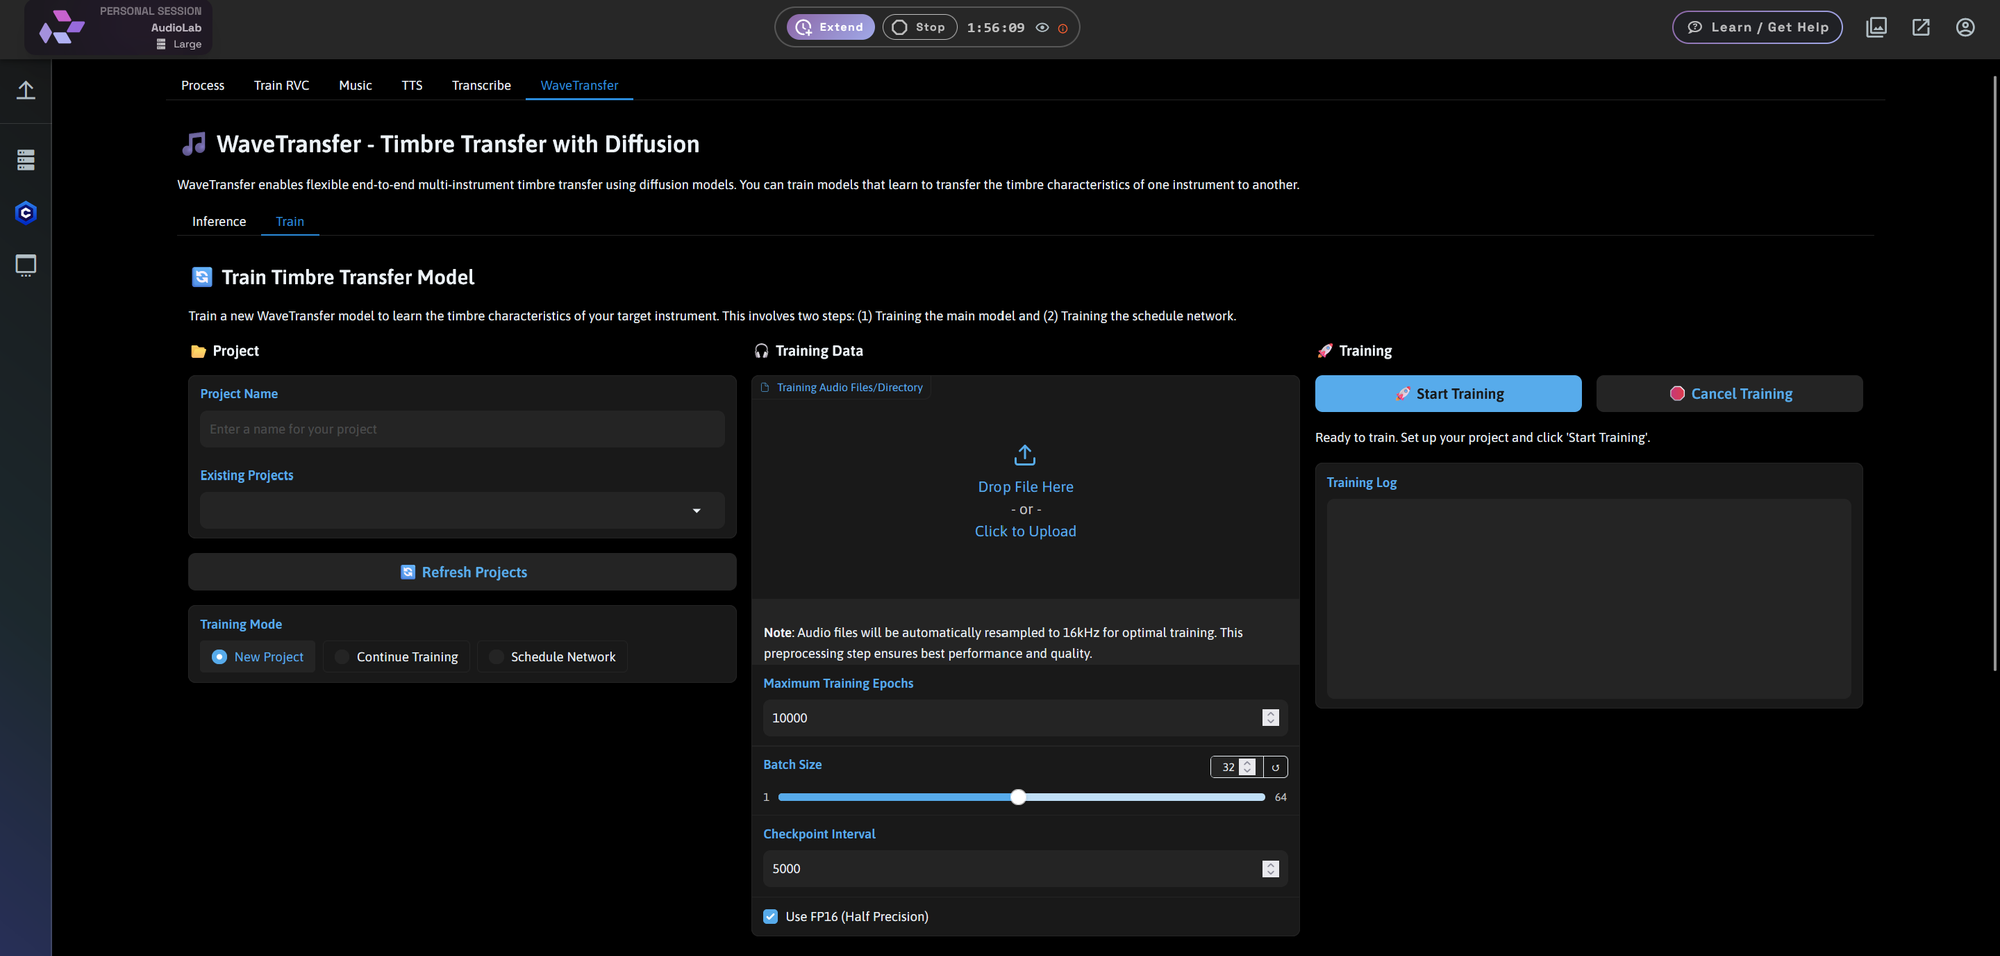Viewport: 2000px width, 956px height.
Task: Open the image gallery icon in the header
Action: pyautogui.click(x=1876, y=27)
